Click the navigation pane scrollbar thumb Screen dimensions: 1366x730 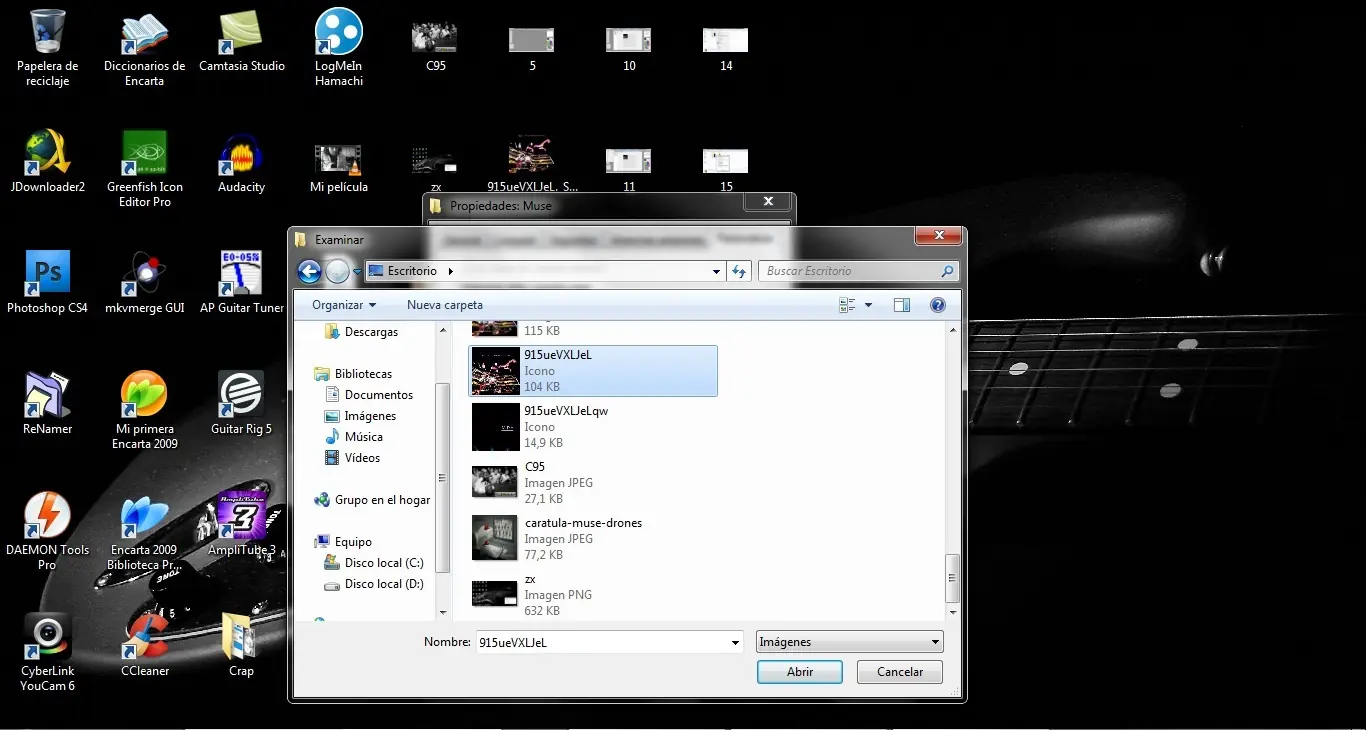click(443, 476)
